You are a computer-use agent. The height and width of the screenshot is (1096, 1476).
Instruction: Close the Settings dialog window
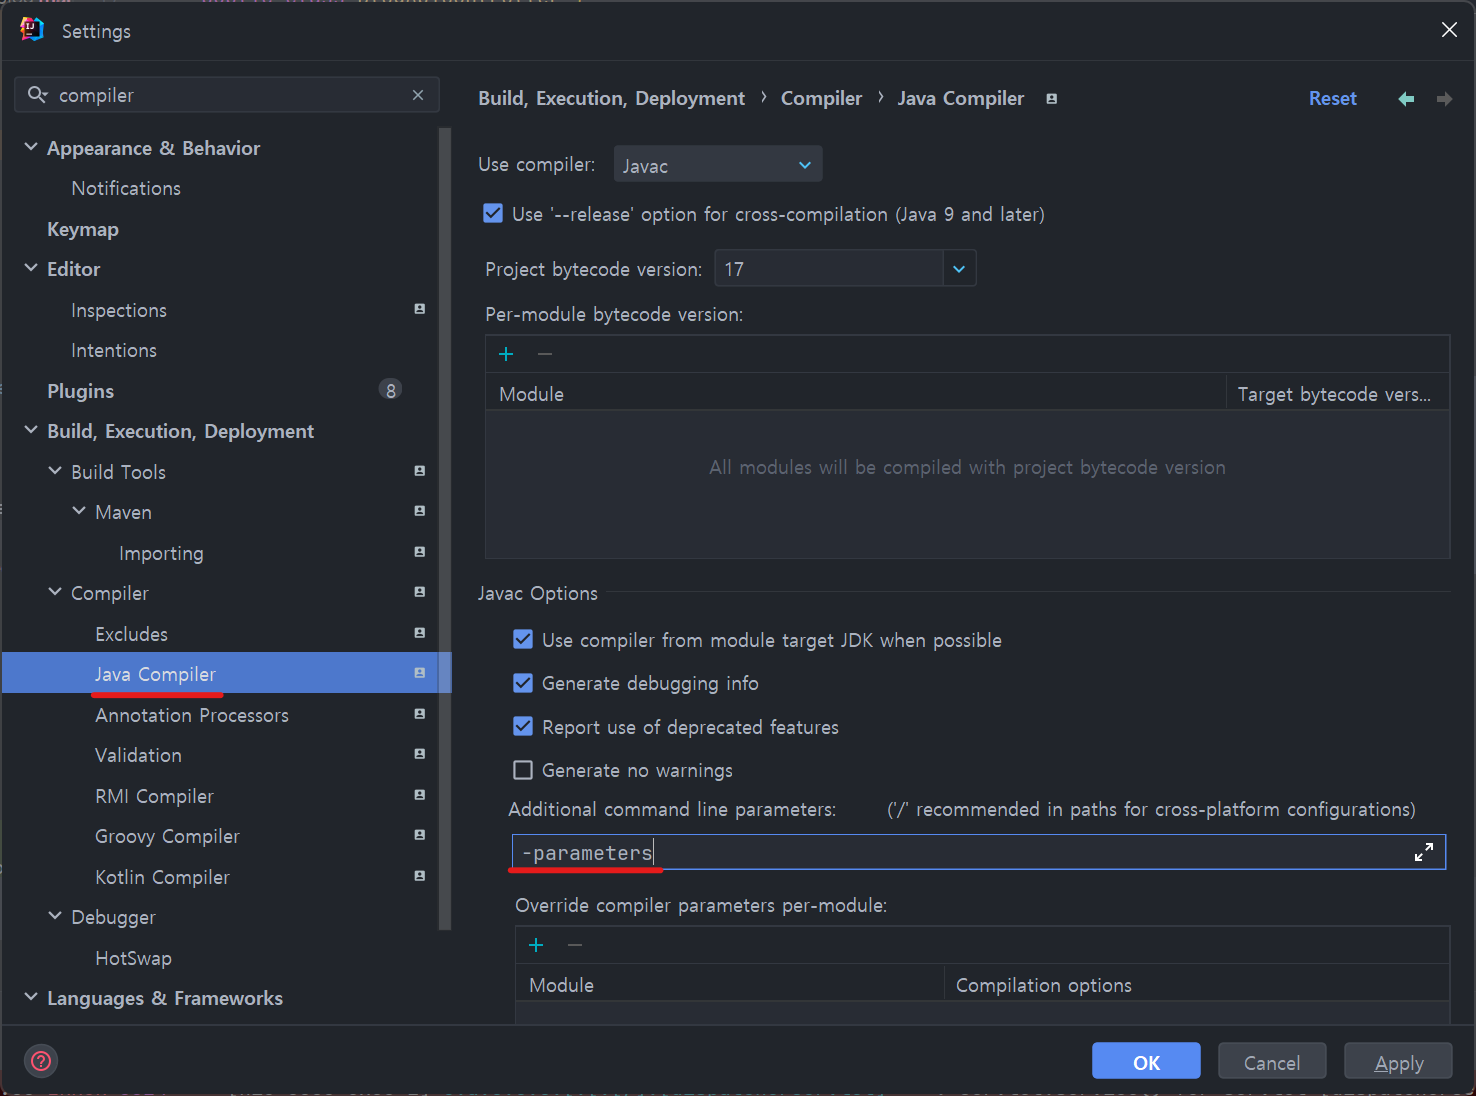pos(1449,30)
